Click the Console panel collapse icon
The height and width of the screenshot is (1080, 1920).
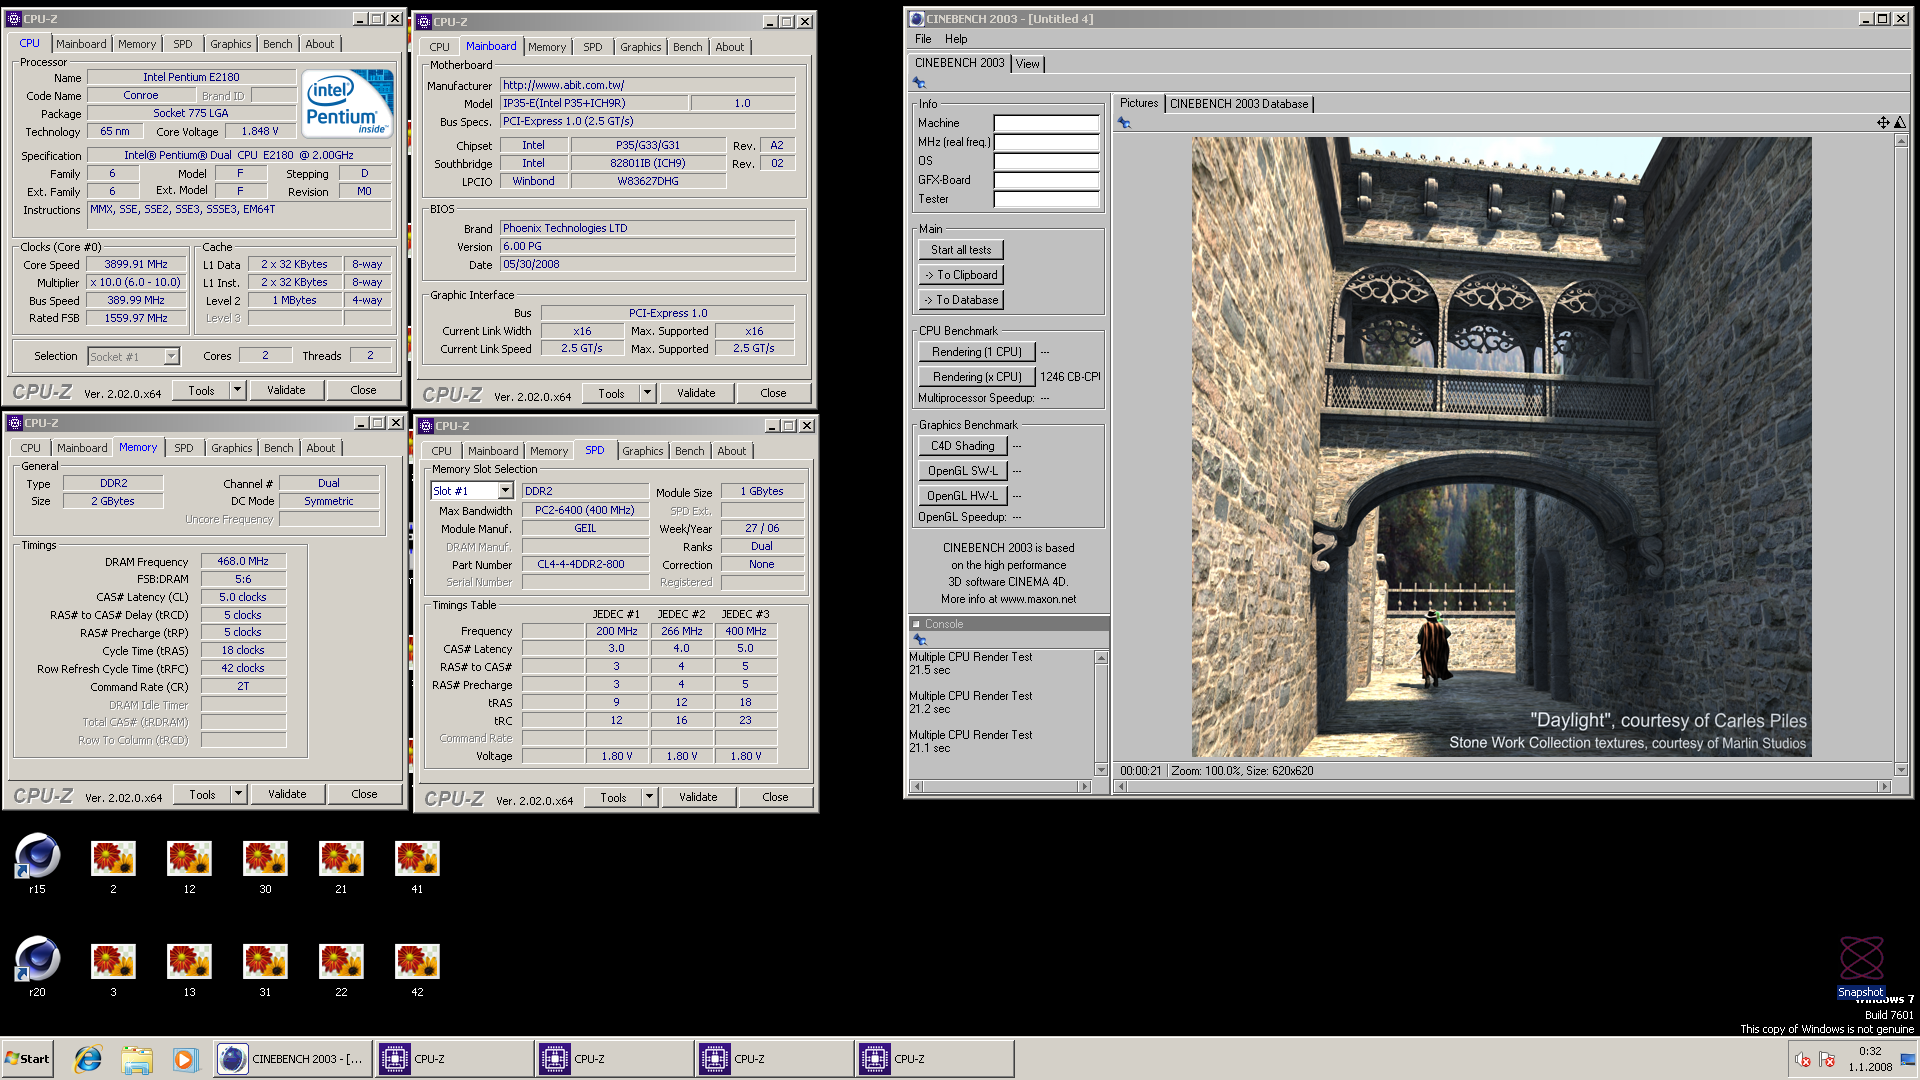tap(916, 624)
